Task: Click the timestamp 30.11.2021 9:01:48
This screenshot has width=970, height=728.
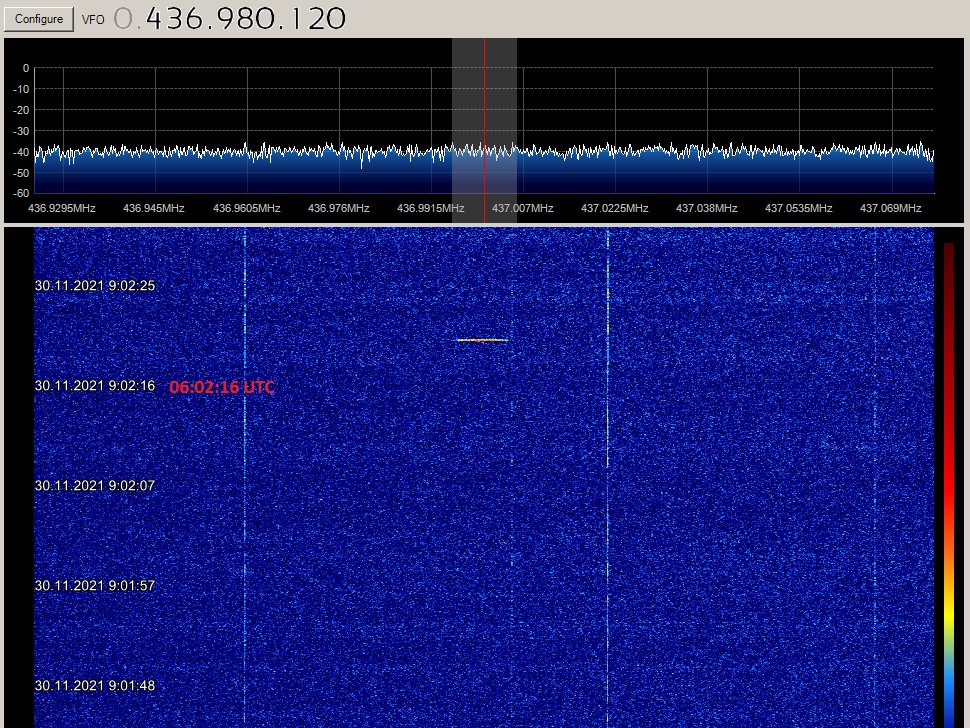Action: pyautogui.click(x=96, y=686)
